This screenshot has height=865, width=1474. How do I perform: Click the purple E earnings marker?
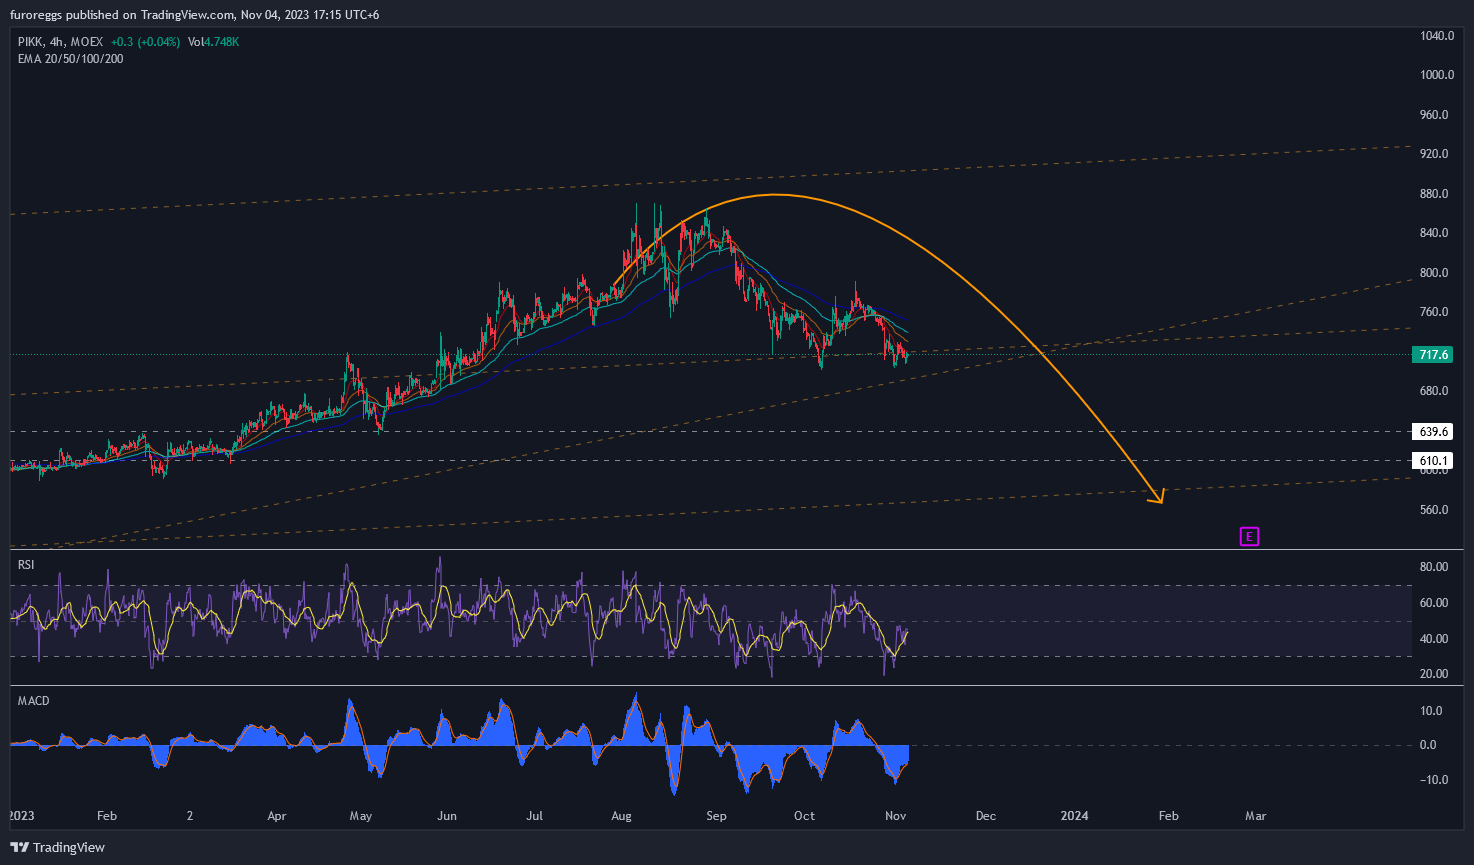click(x=1249, y=537)
